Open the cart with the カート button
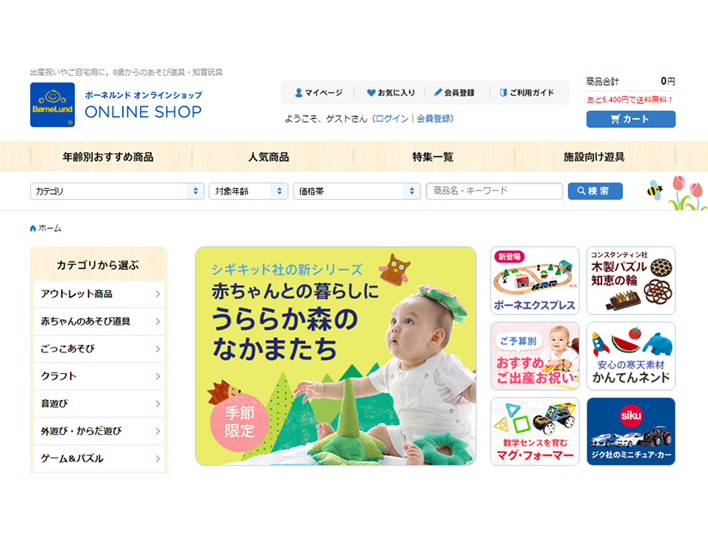 (631, 119)
